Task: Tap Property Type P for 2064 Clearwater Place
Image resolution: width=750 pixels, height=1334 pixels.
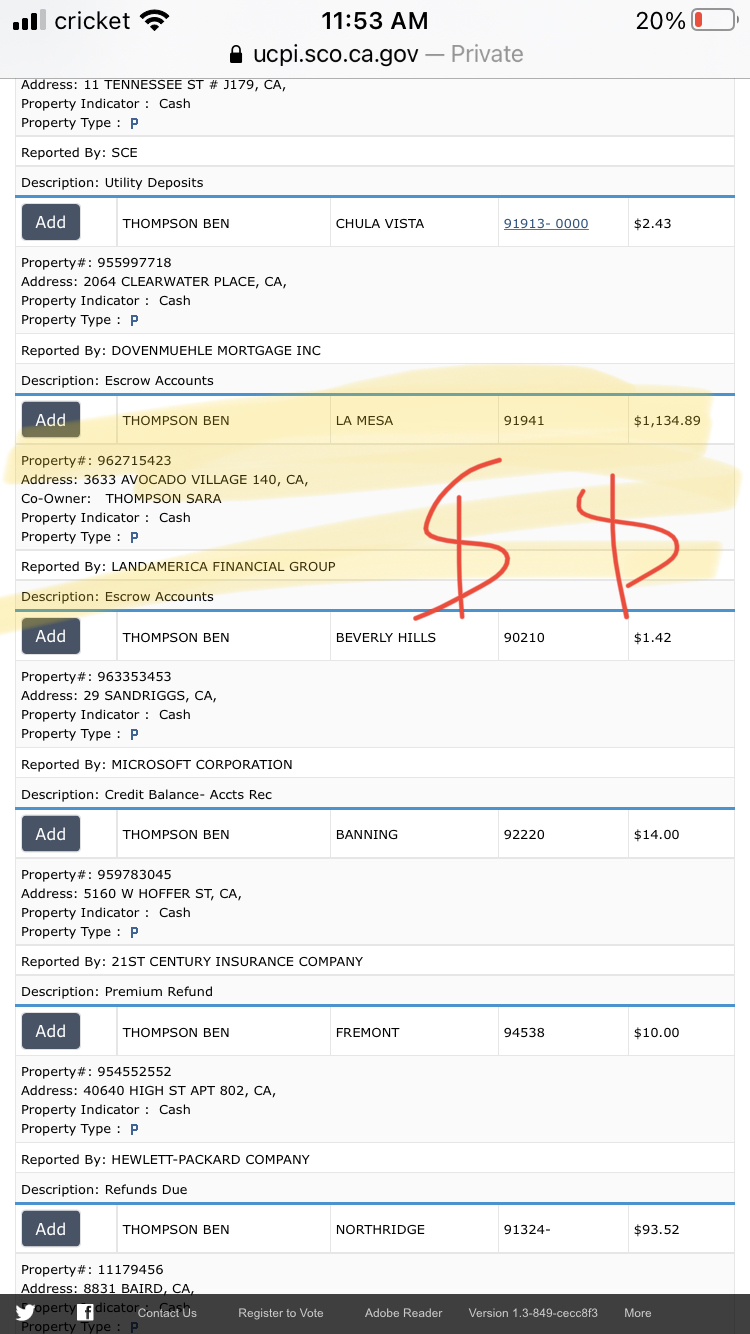Action: click(134, 320)
